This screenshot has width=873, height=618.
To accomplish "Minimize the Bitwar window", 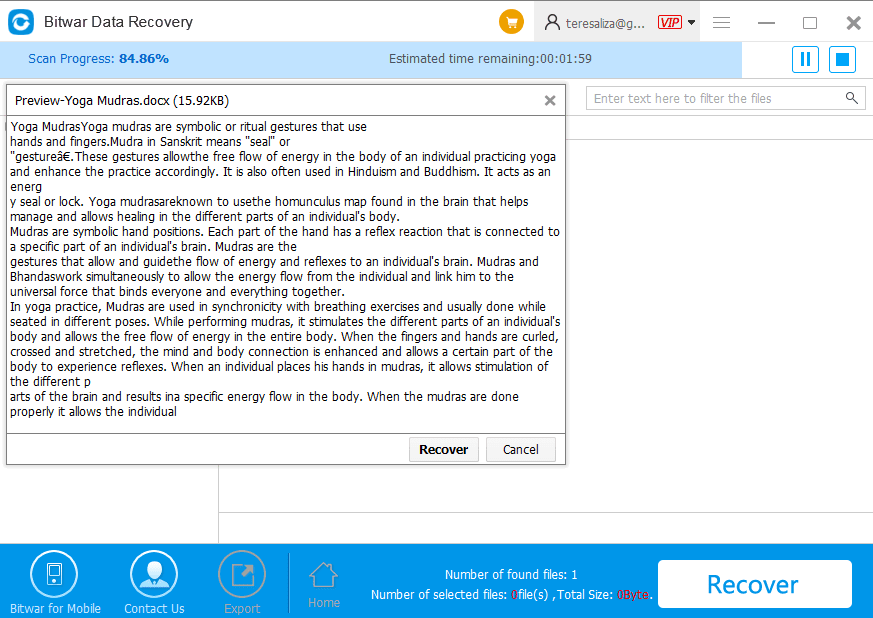I will tap(766, 23).
